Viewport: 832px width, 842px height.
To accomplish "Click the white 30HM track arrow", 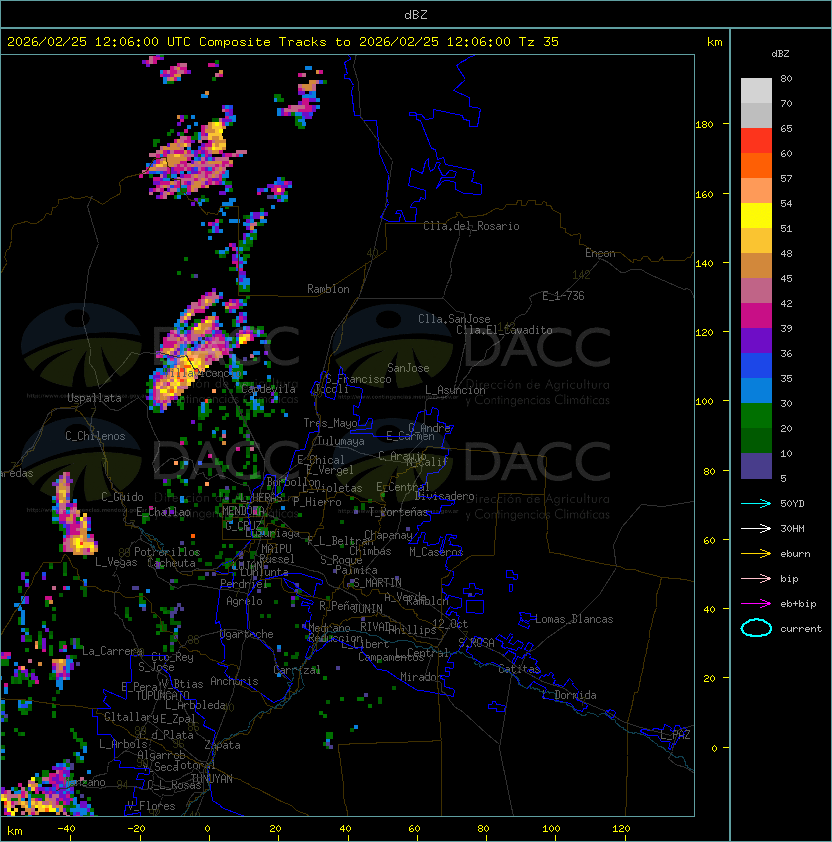I will 756,529.
